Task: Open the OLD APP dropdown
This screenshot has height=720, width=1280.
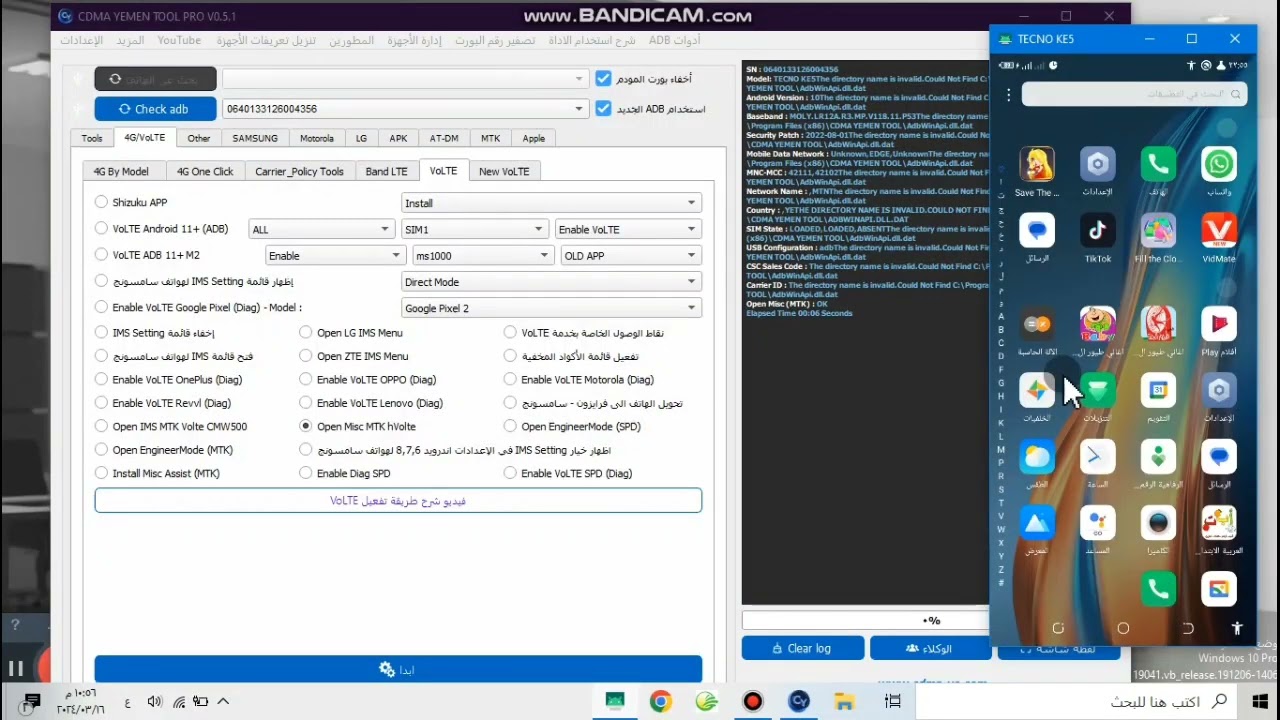Action: coord(631,255)
